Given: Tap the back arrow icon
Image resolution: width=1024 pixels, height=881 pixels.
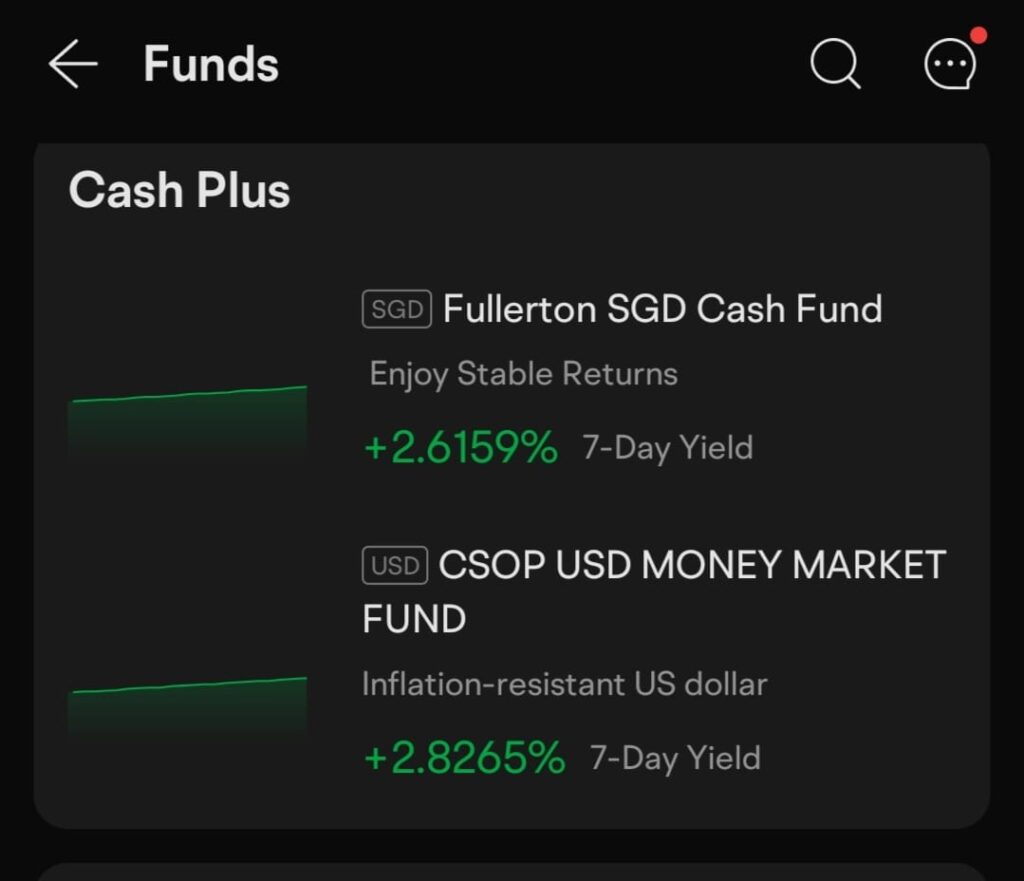Looking at the screenshot, I should (72, 63).
